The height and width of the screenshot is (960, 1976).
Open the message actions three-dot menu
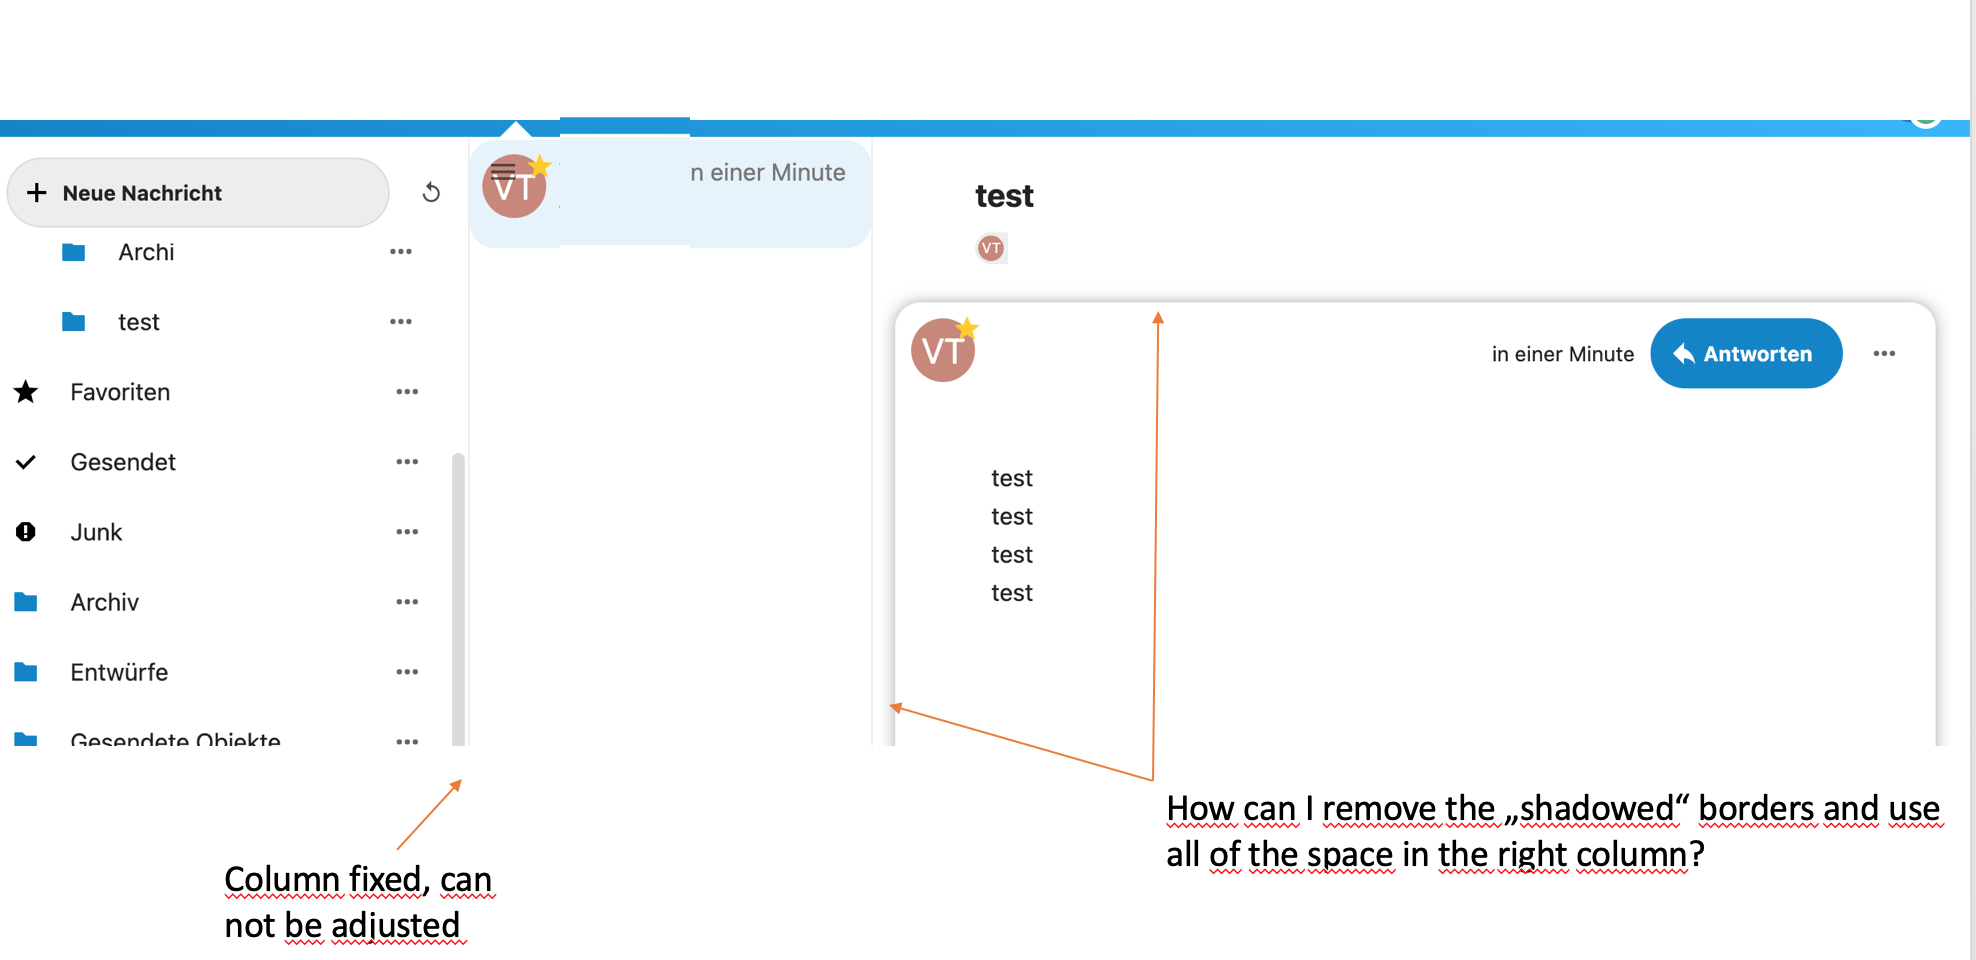pos(1884,353)
